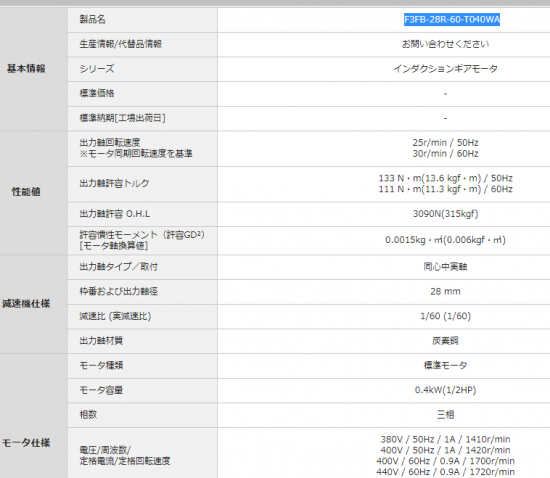Viewport: 550px width, 478px height.
Task: Click the 標準価格 label
Action: (97, 93)
